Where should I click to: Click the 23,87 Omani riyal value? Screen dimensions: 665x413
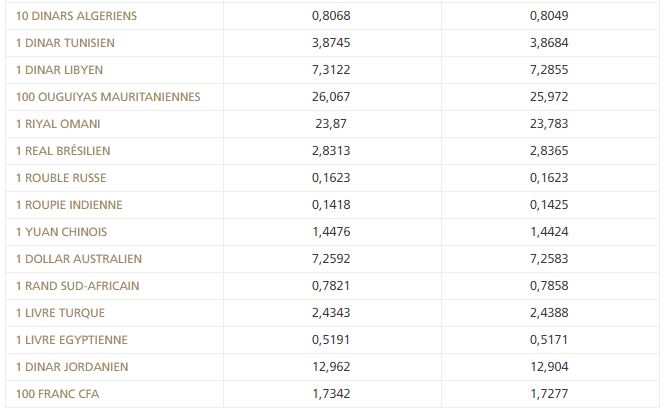coord(332,125)
